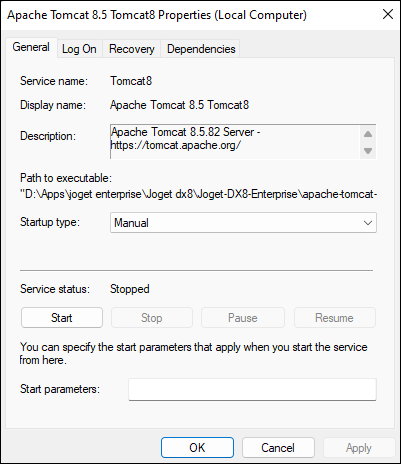Click the greyed-out Apply button
The height and width of the screenshot is (464, 401).
(359, 448)
